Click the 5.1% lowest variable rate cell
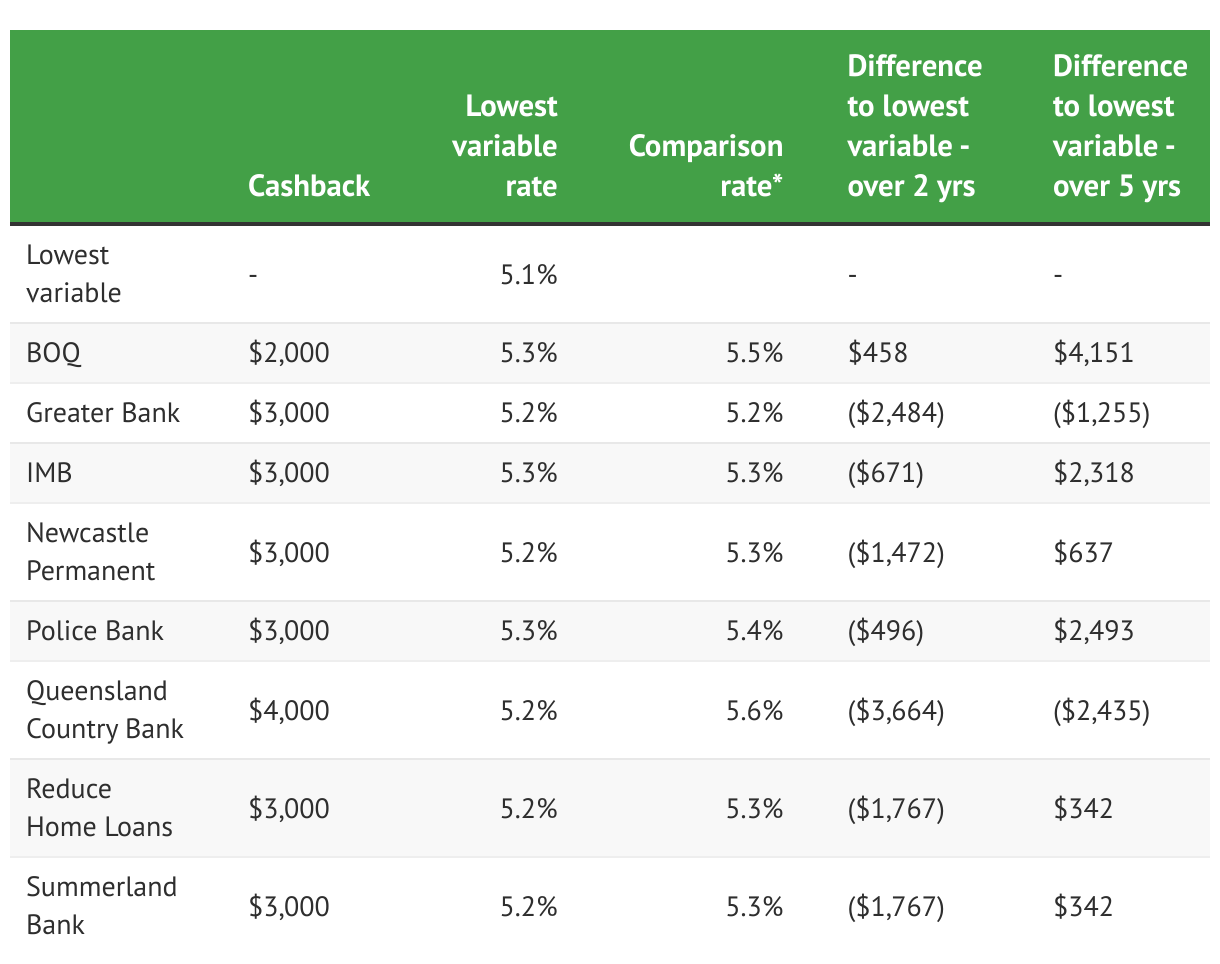 pos(528,274)
